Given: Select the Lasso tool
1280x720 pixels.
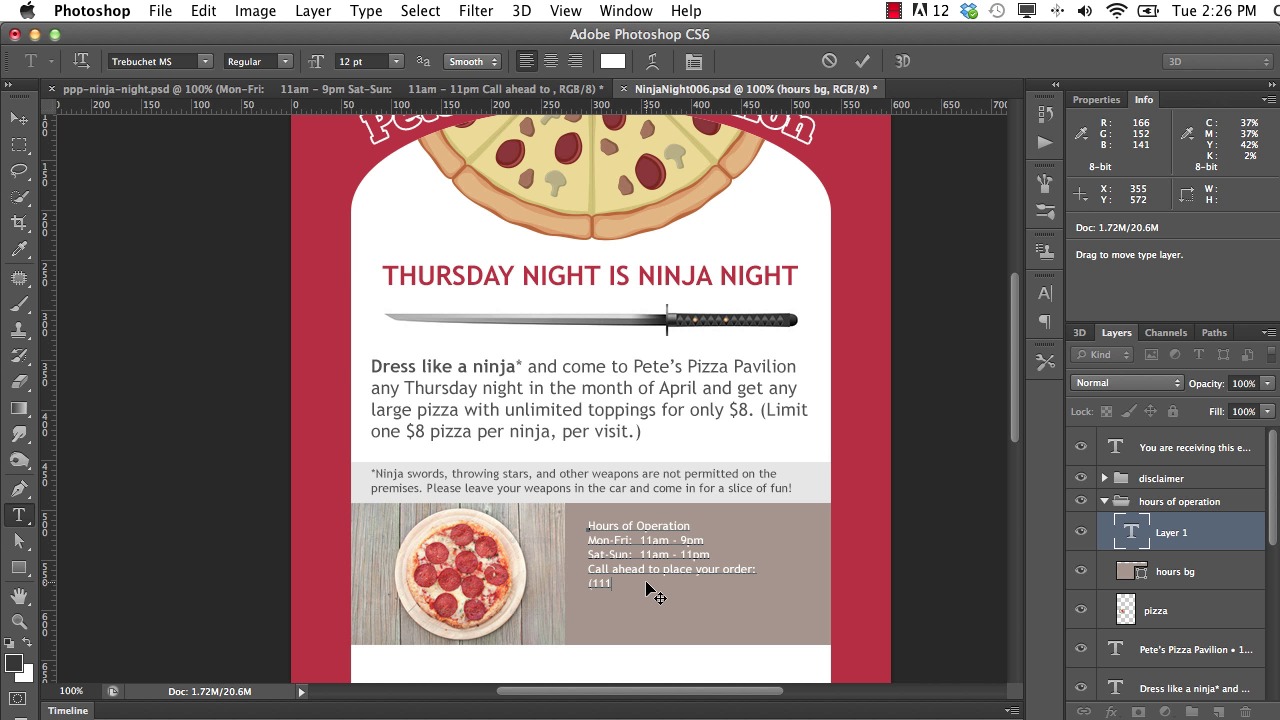Looking at the screenshot, I should 19,171.
